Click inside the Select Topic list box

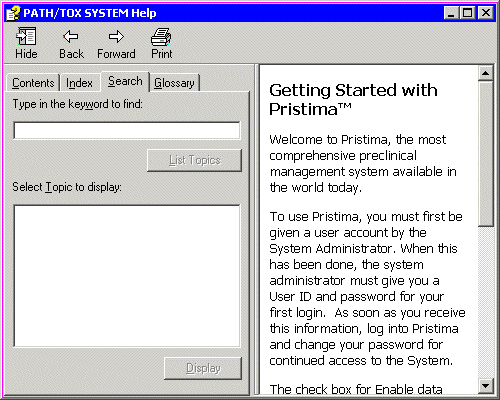click(127, 276)
